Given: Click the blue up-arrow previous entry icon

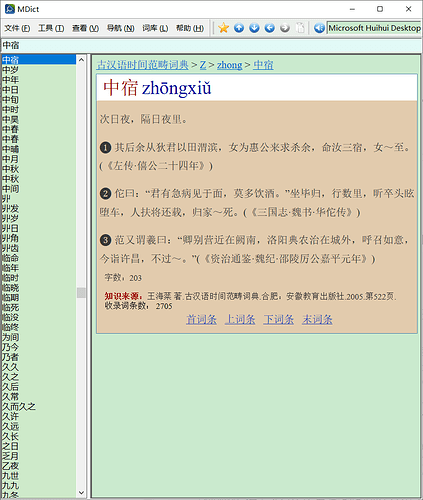Looking at the screenshot, I should click(239, 28).
